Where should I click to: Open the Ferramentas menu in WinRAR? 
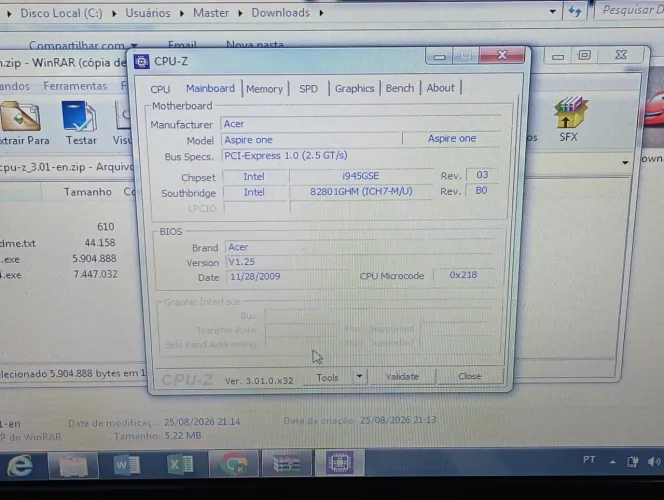[75, 86]
